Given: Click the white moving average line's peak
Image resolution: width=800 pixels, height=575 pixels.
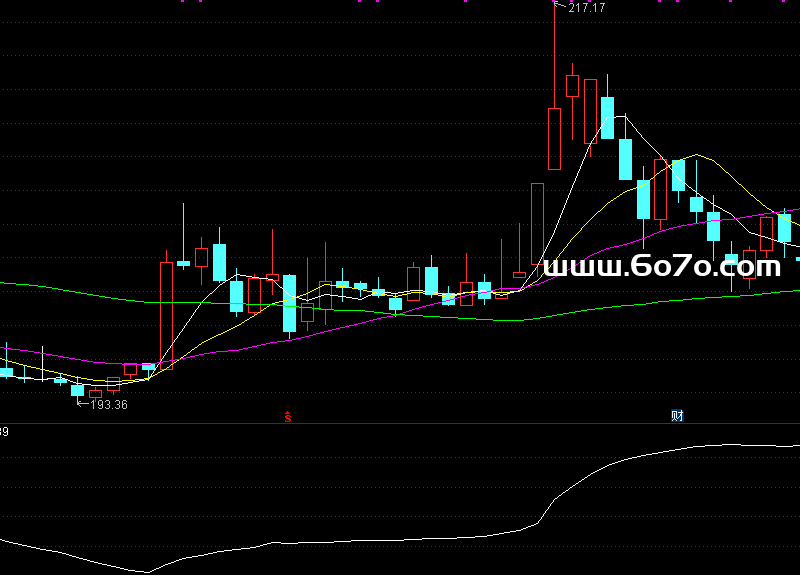Looking at the screenshot, I should coord(624,117).
